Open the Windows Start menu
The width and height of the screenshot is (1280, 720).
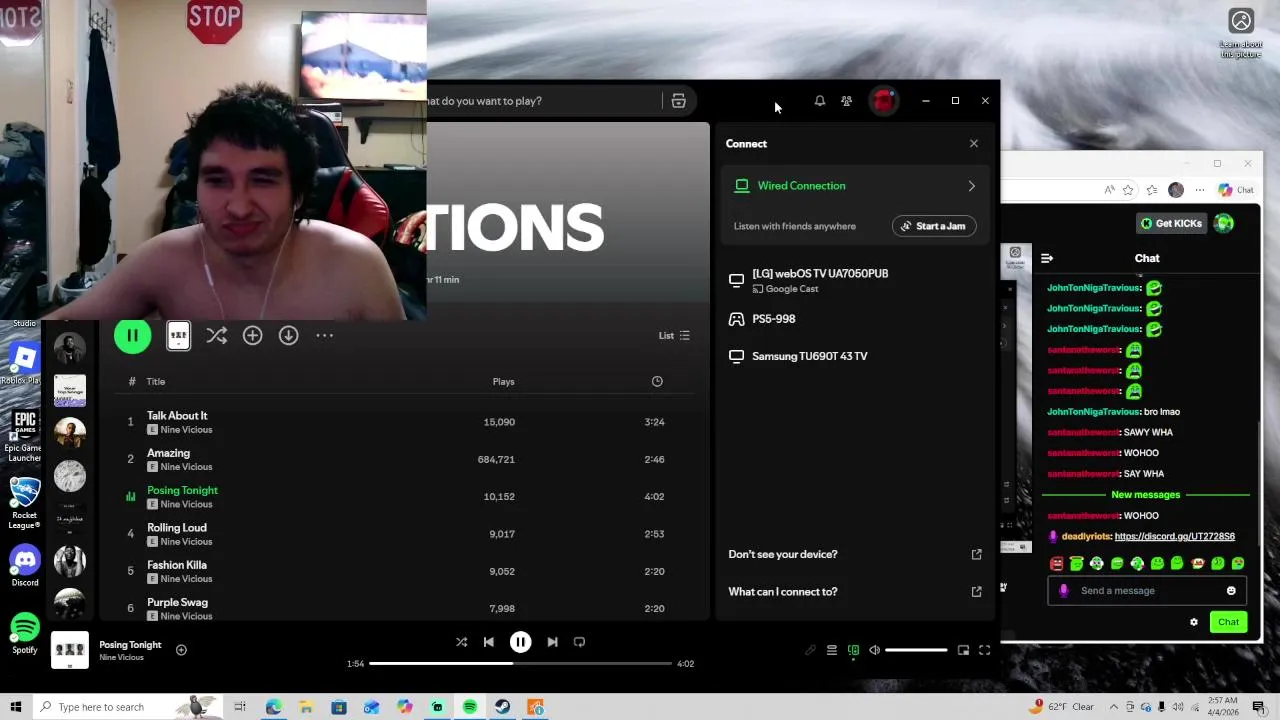(x=15, y=707)
